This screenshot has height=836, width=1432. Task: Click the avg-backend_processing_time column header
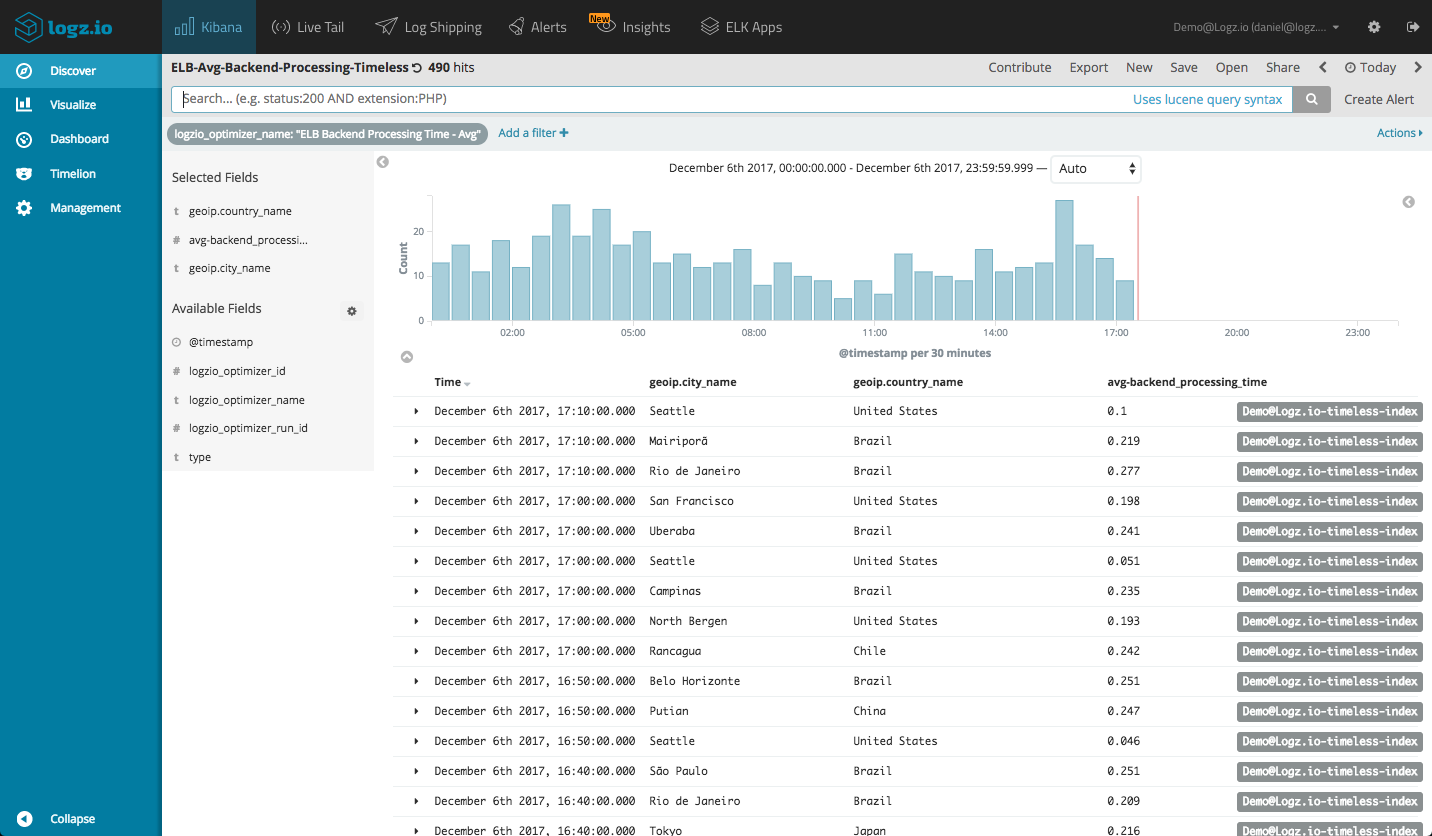pos(1187,382)
